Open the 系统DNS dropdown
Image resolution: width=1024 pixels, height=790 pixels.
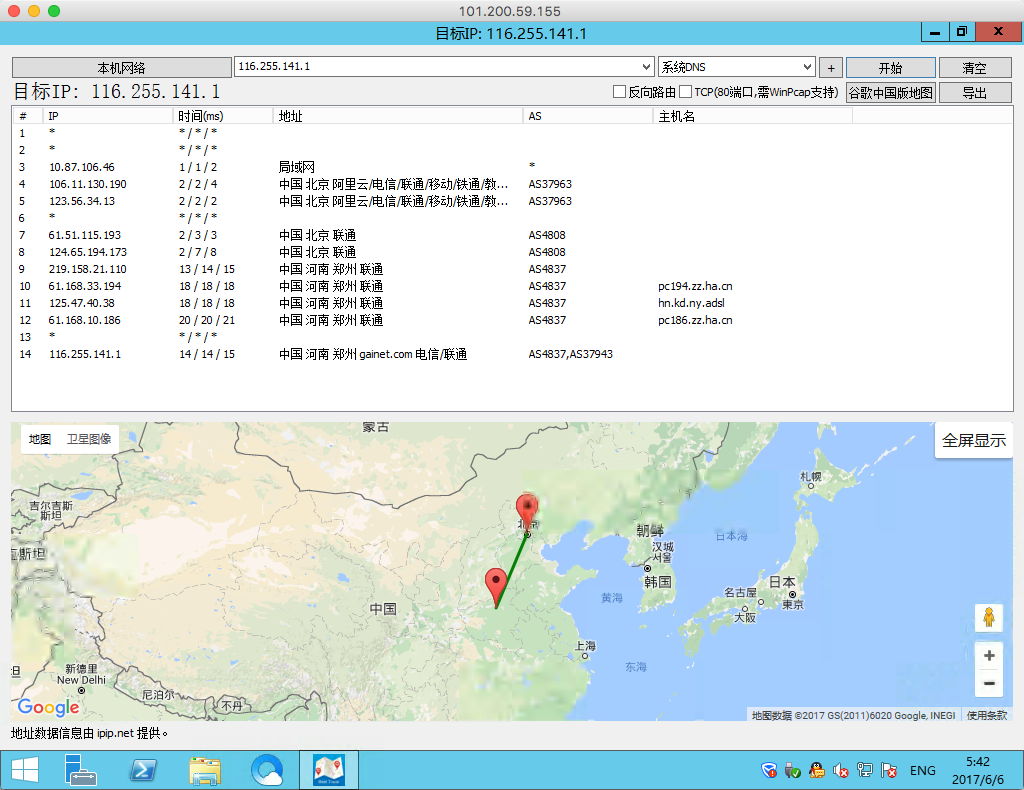807,67
